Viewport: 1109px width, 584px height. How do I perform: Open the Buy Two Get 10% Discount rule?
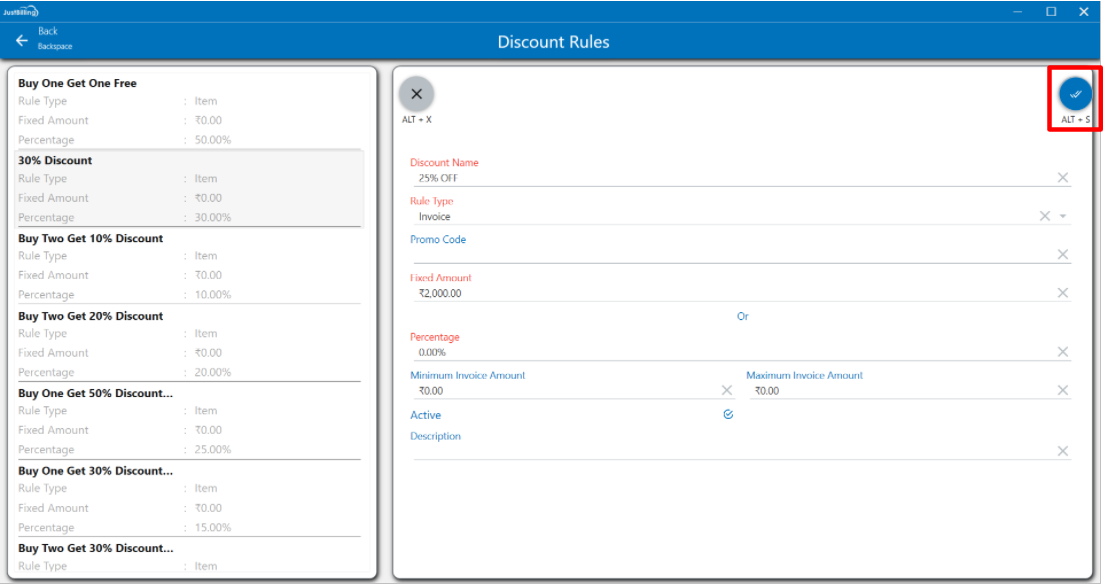click(x=90, y=239)
